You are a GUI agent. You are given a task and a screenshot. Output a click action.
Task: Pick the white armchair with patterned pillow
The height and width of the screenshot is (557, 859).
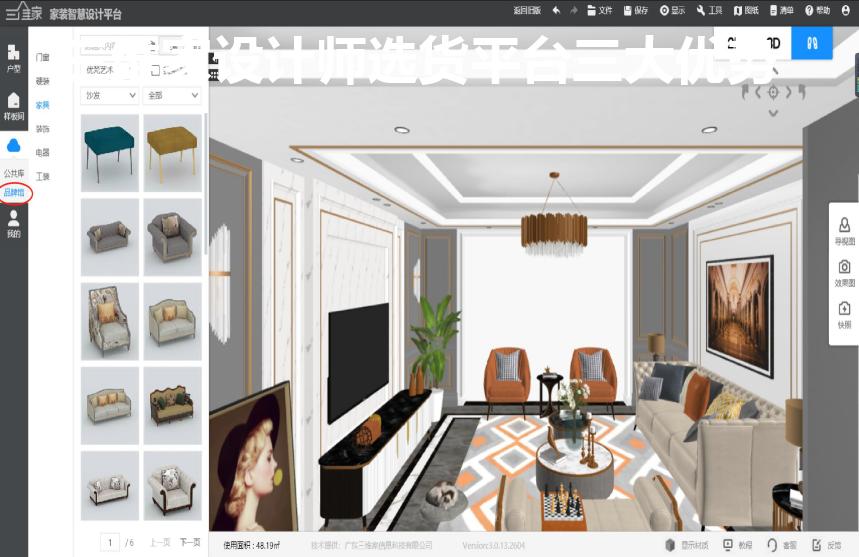pyautogui.click(x=173, y=486)
